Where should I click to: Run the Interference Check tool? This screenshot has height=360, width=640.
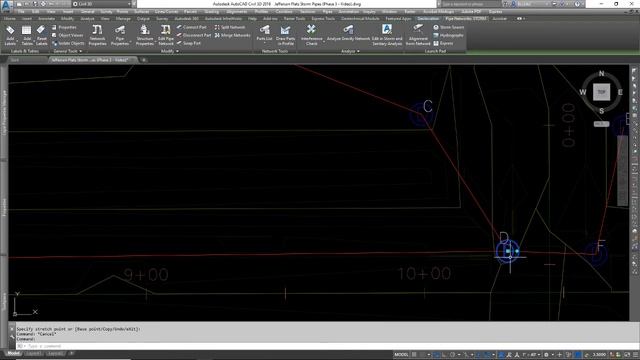click(x=311, y=35)
